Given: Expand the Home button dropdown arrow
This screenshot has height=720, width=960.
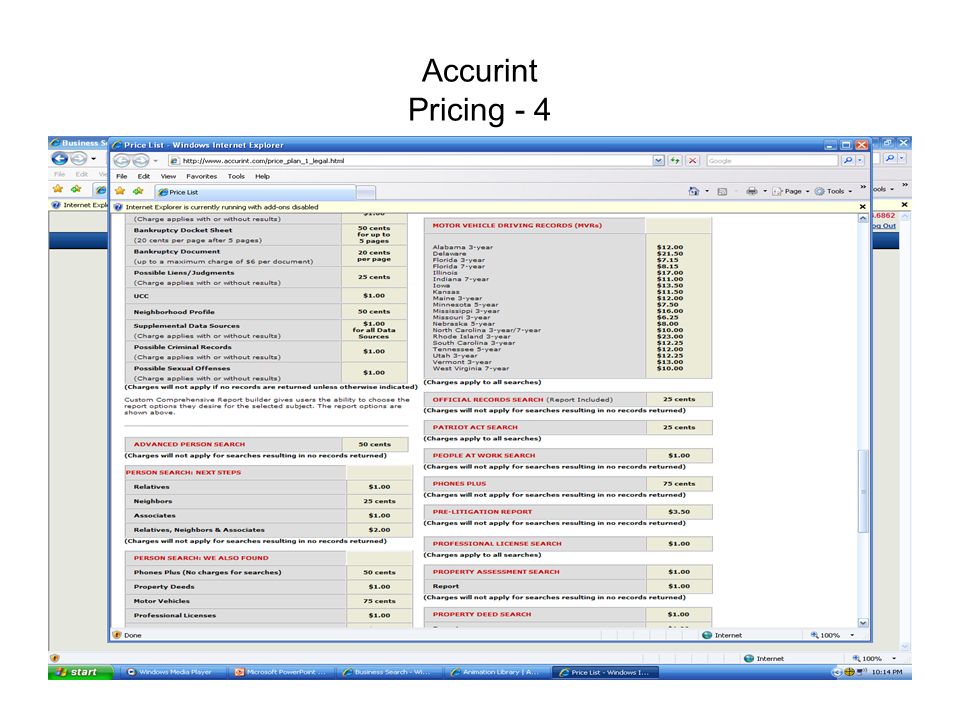Looking at the screenshot, I should click(707, 192).
